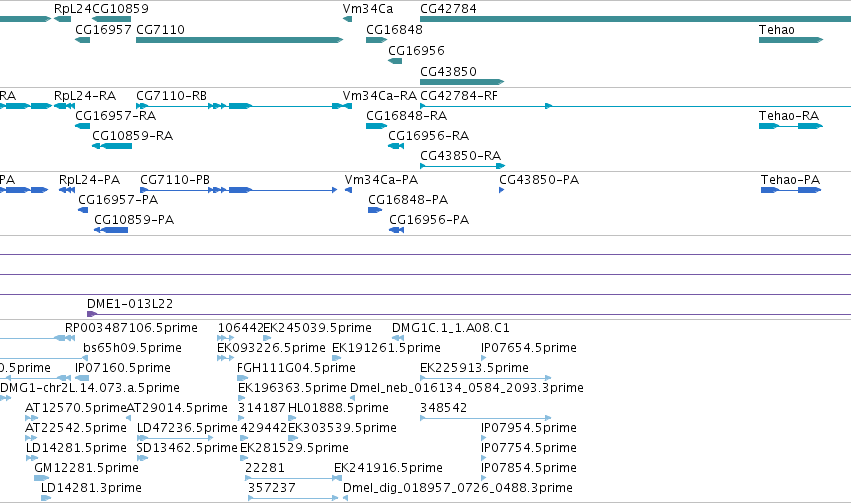Select the FGH111G04.5prime feature label
The width and height of the screenshot is (851, 503).
point(296,368)
